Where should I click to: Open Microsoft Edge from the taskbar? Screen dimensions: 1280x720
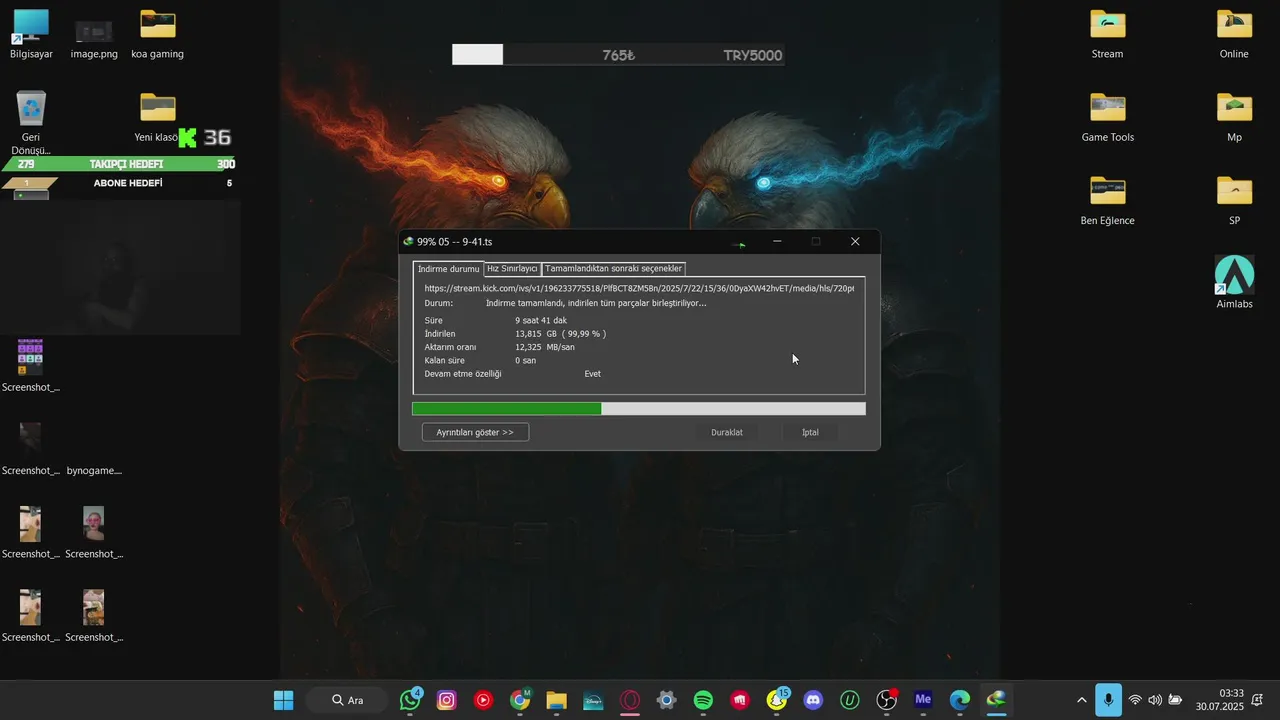click(960, 700)
